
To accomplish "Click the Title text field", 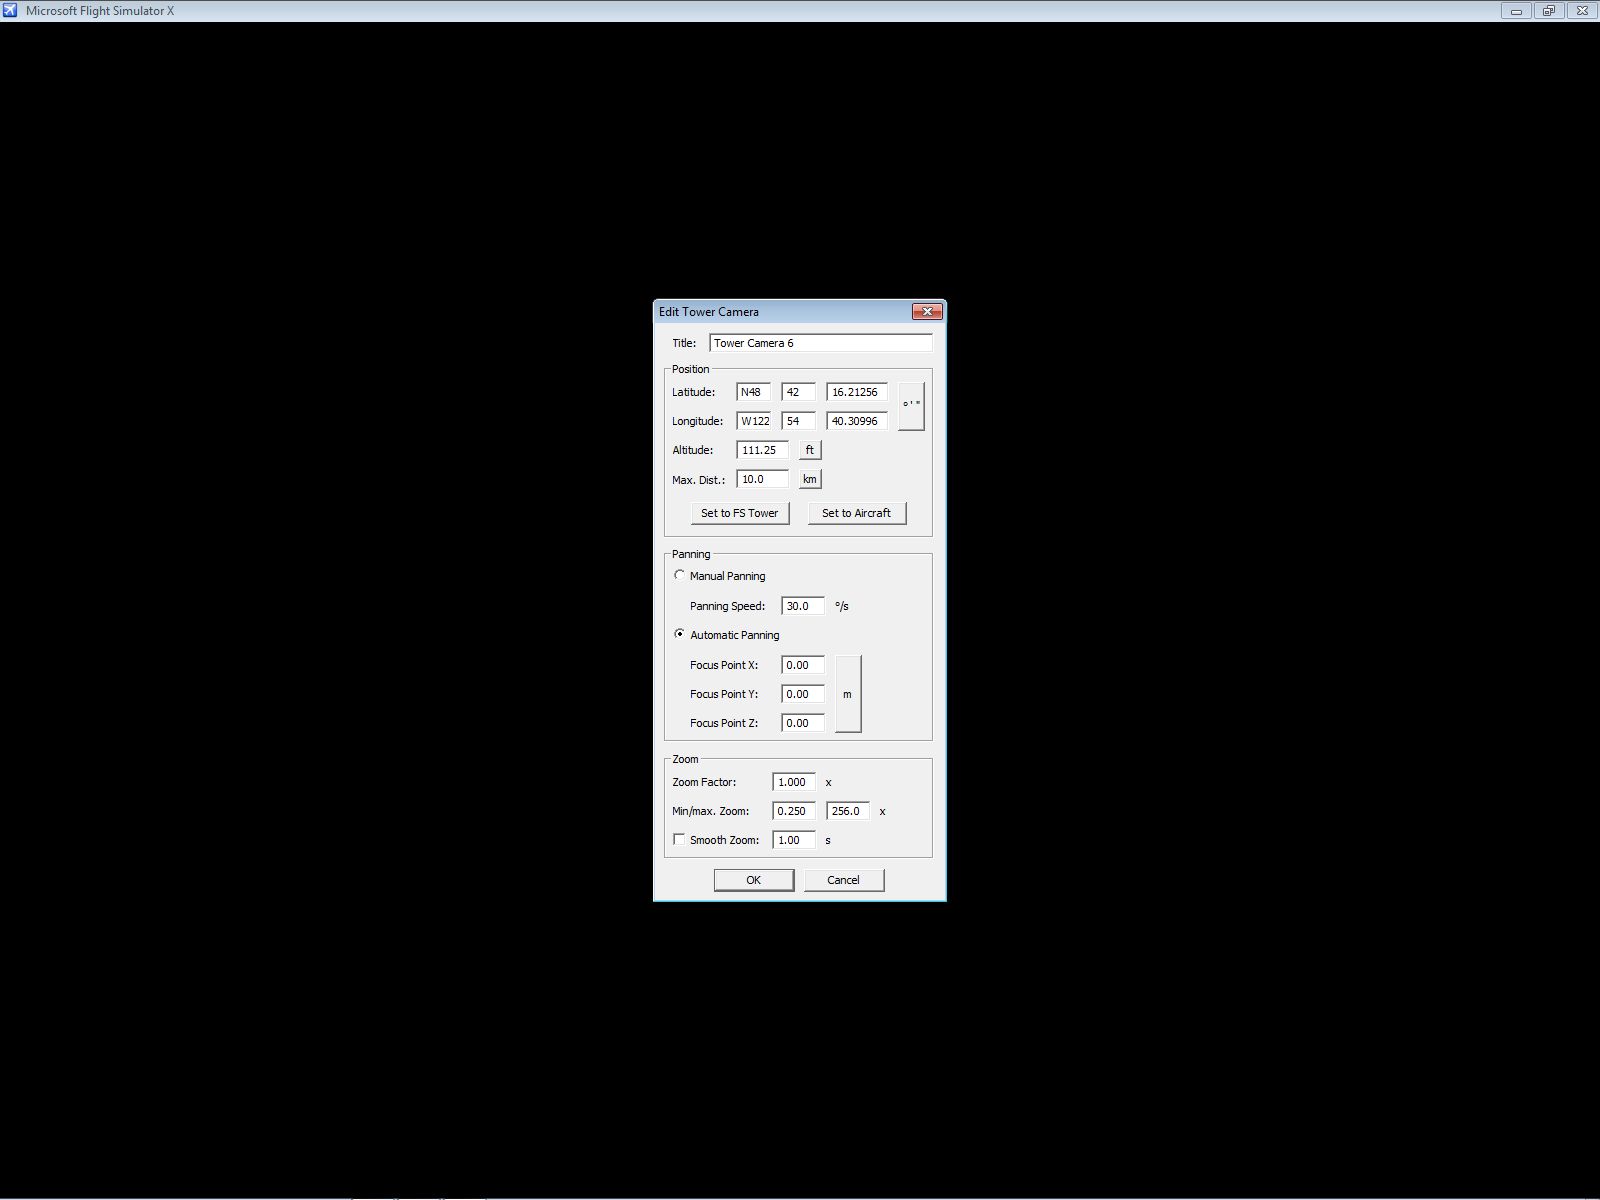I will 820,343.
